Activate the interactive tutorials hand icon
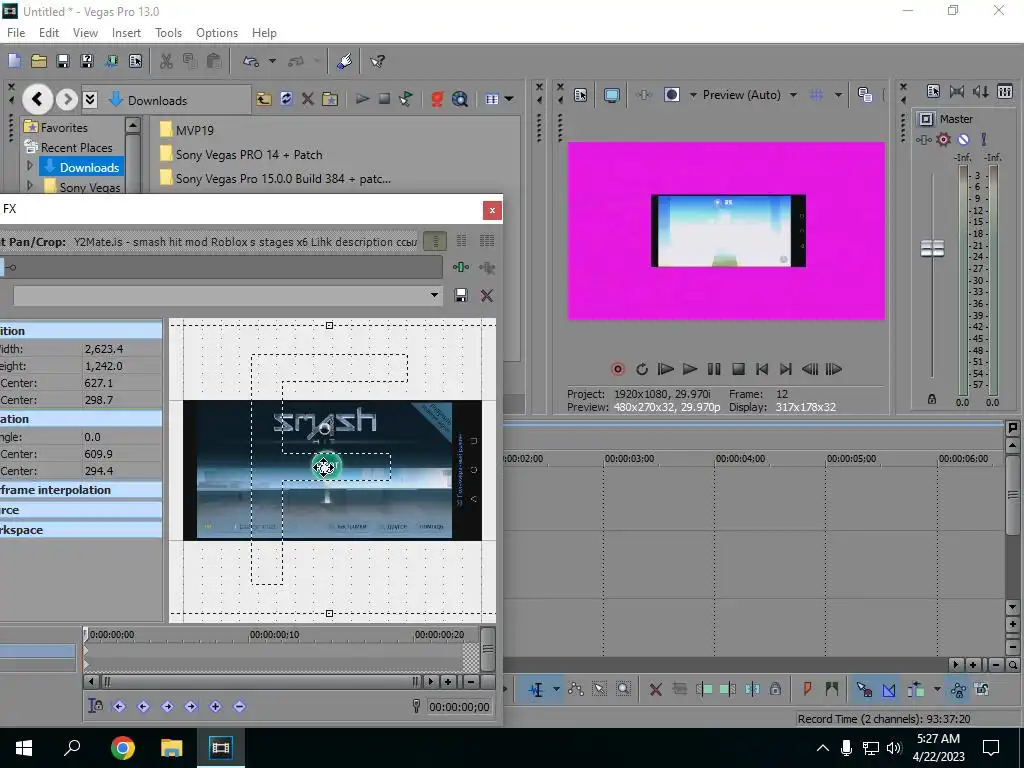Viewport: 1024px width, 768px height. pyautogui.click(x=345, y=61)
